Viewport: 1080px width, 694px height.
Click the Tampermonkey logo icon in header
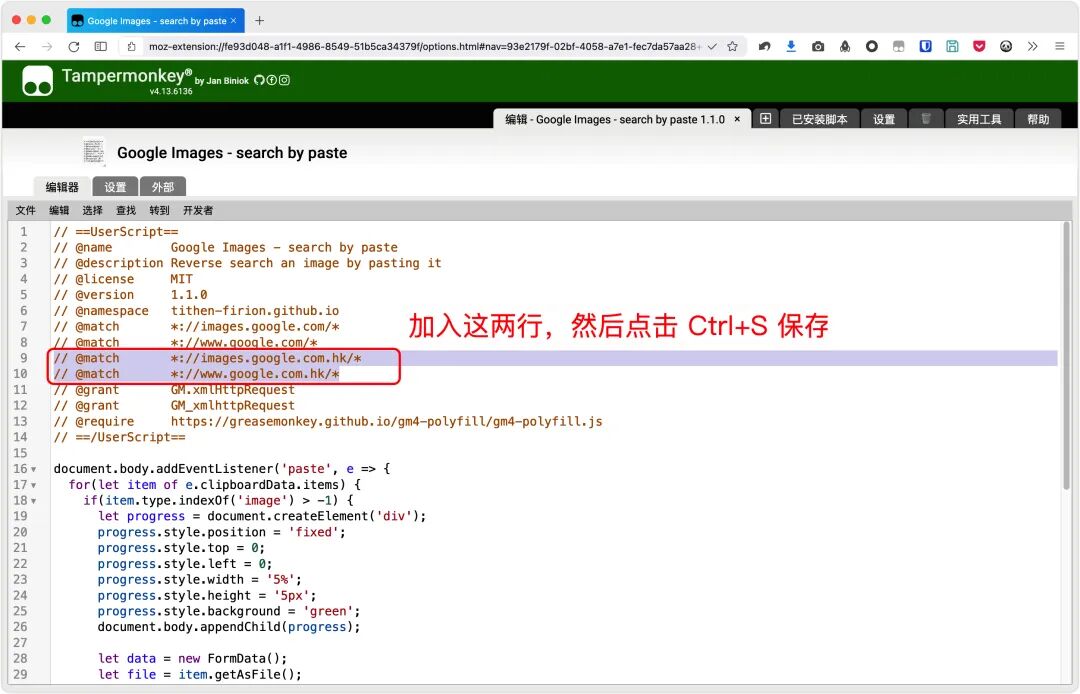(37, 81)
